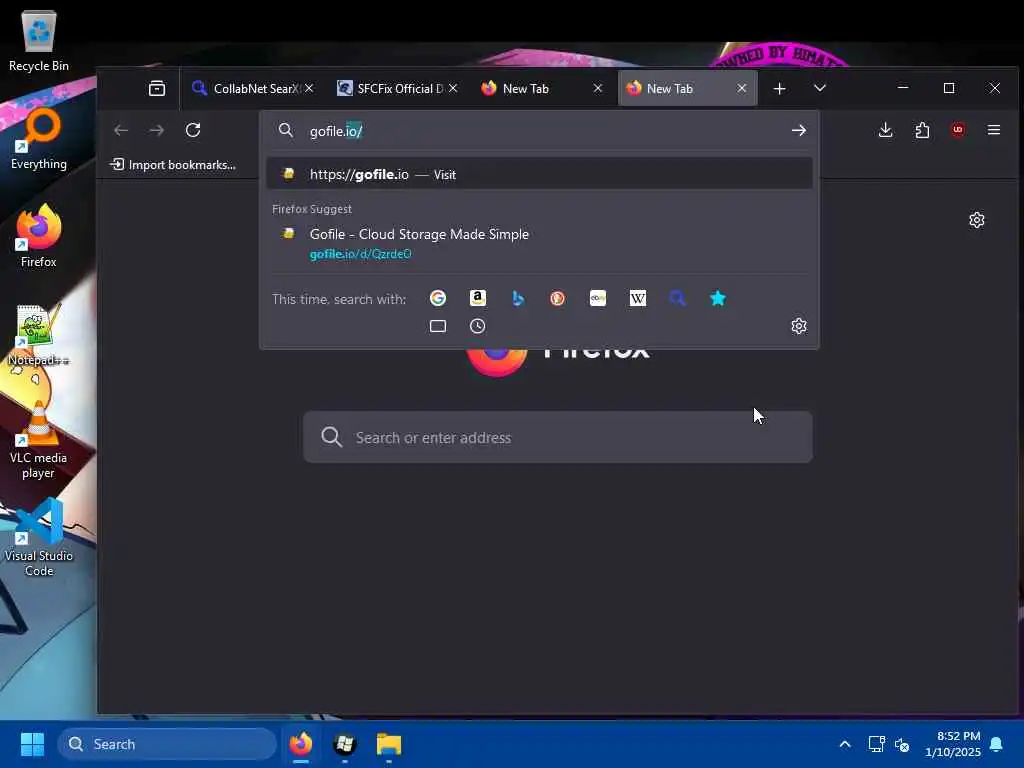The width and height of the screenshot is (1024, 768).
Task: Click the Search or enter address box
Action: pos(558,437)
